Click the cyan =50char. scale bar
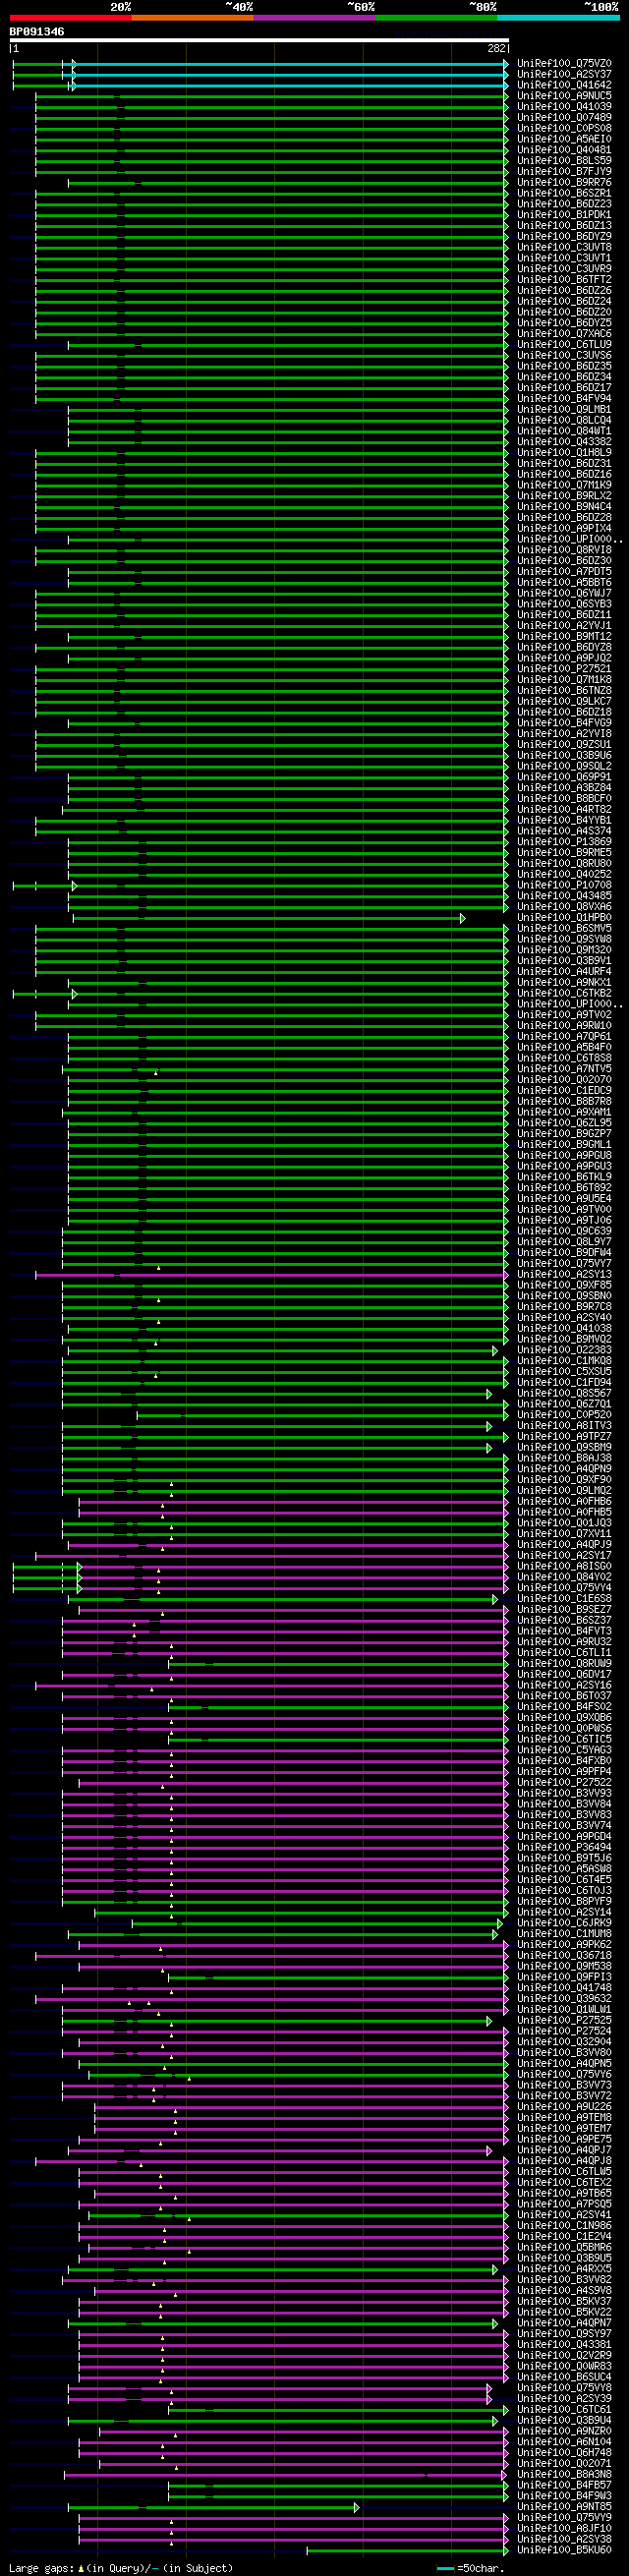 pos(446,2568)
